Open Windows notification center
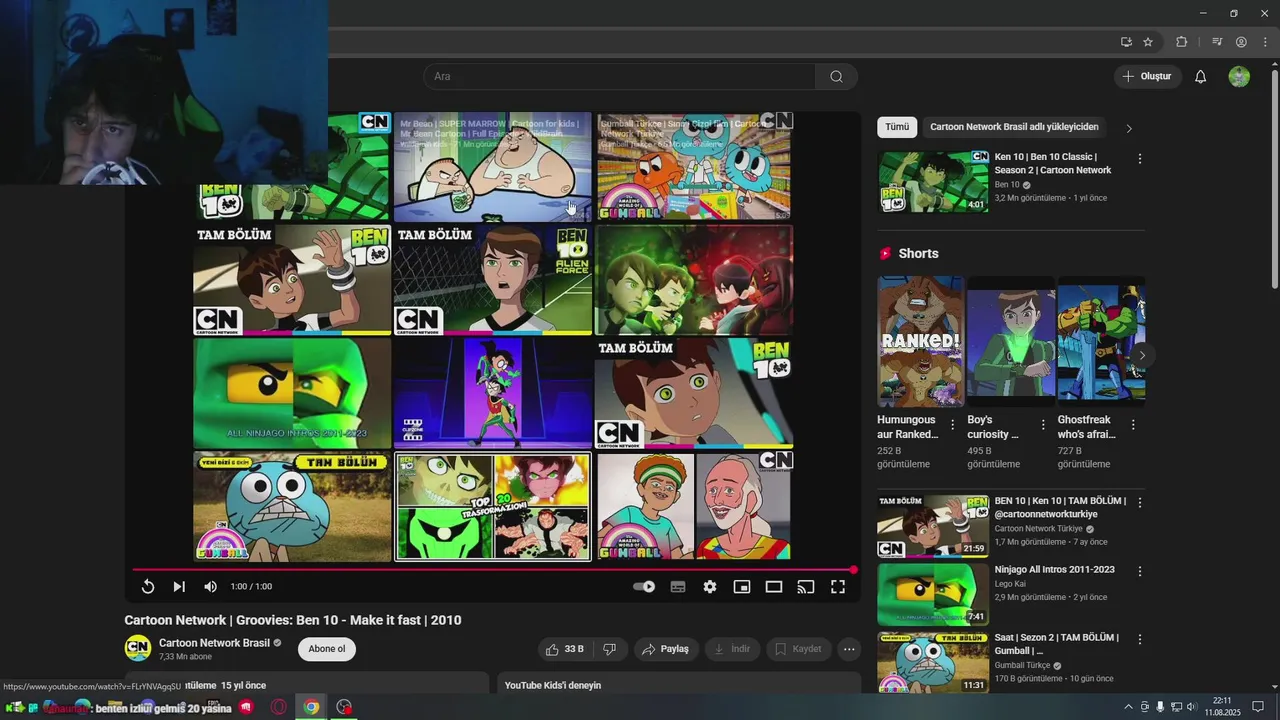Image resolution: width=1280 pixels, height=720 pixels. [1258, 707]
